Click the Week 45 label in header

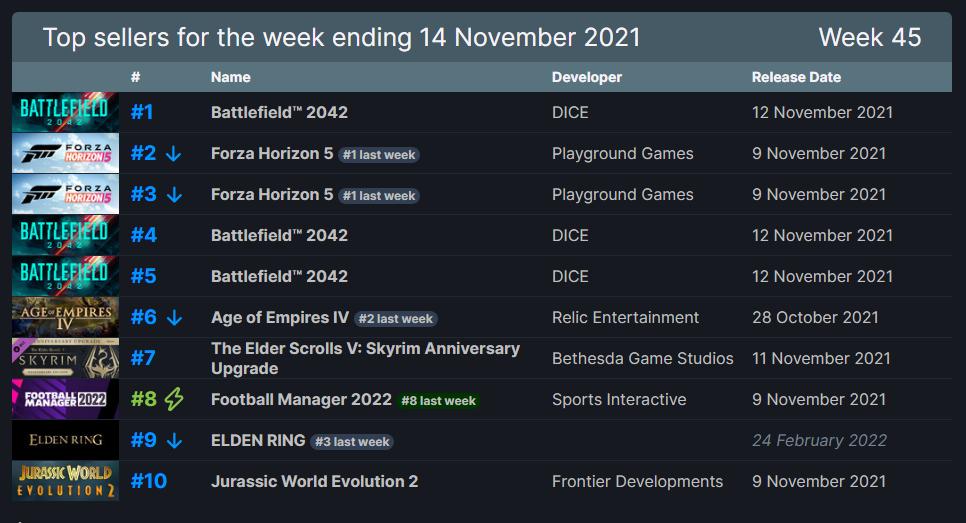pyautogui.click(x=869, y=38)
